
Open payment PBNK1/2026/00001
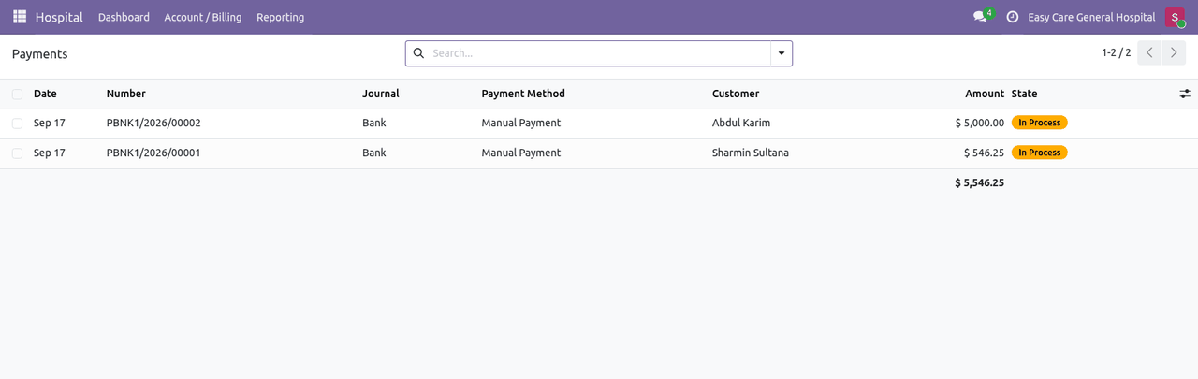[x=154, y=152]
